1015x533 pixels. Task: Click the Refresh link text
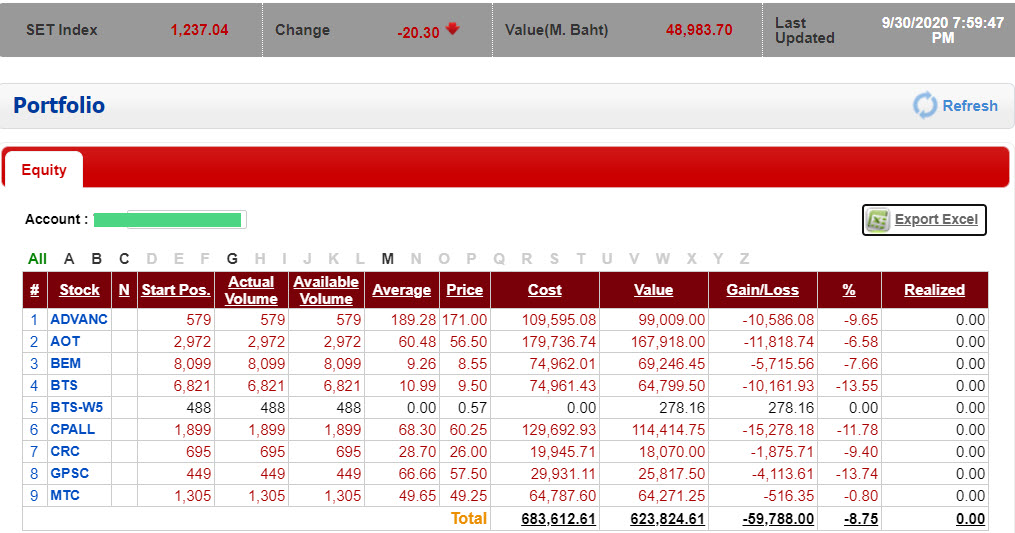pyautogui.click(x=970, y=106)
